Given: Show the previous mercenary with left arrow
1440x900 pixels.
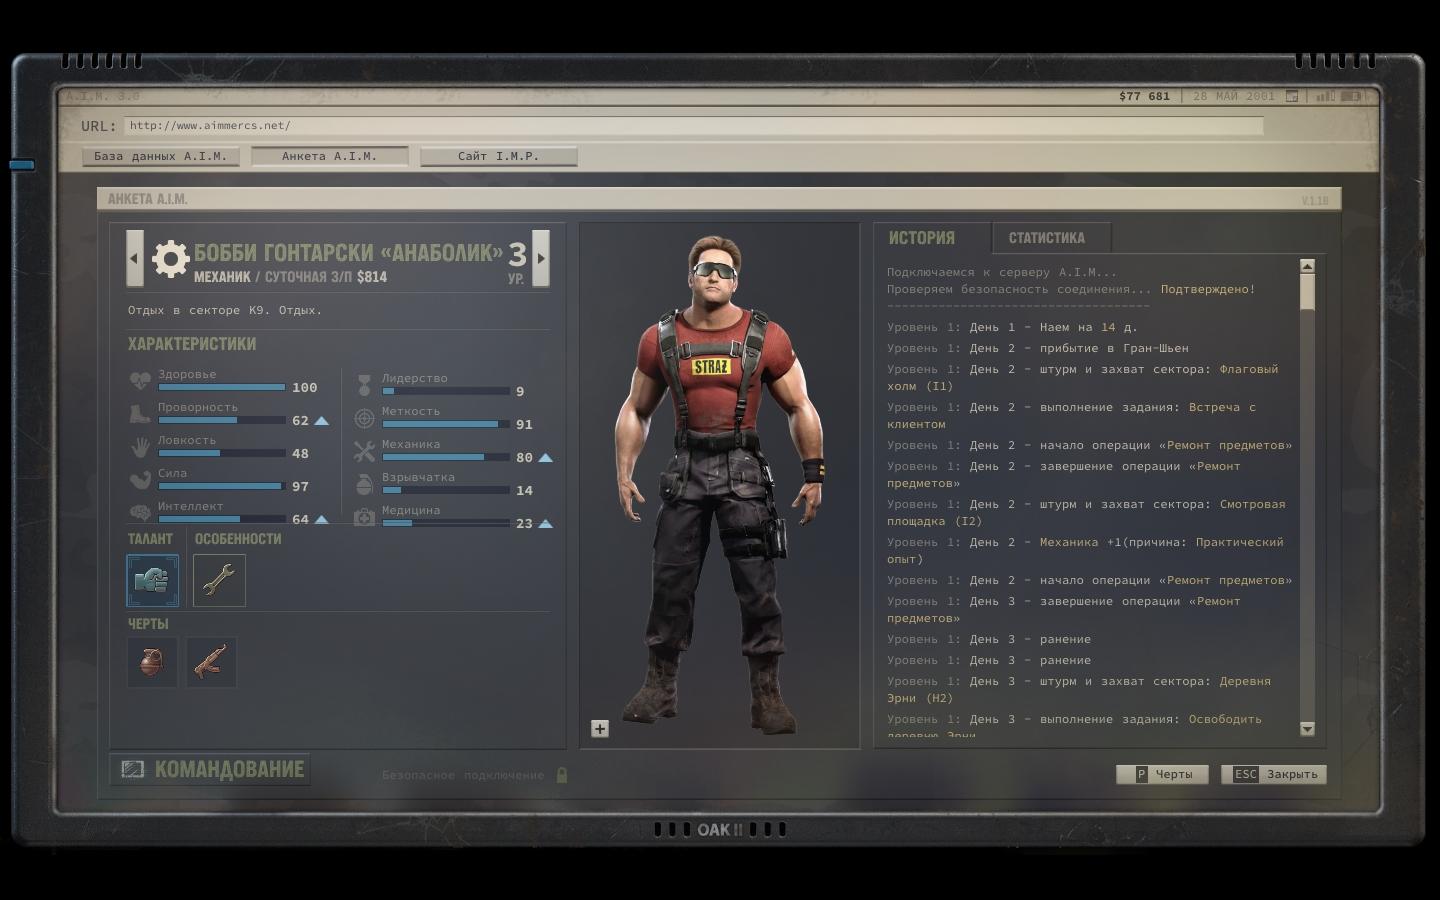Looking at the screenshot, I should coord(135,259).
